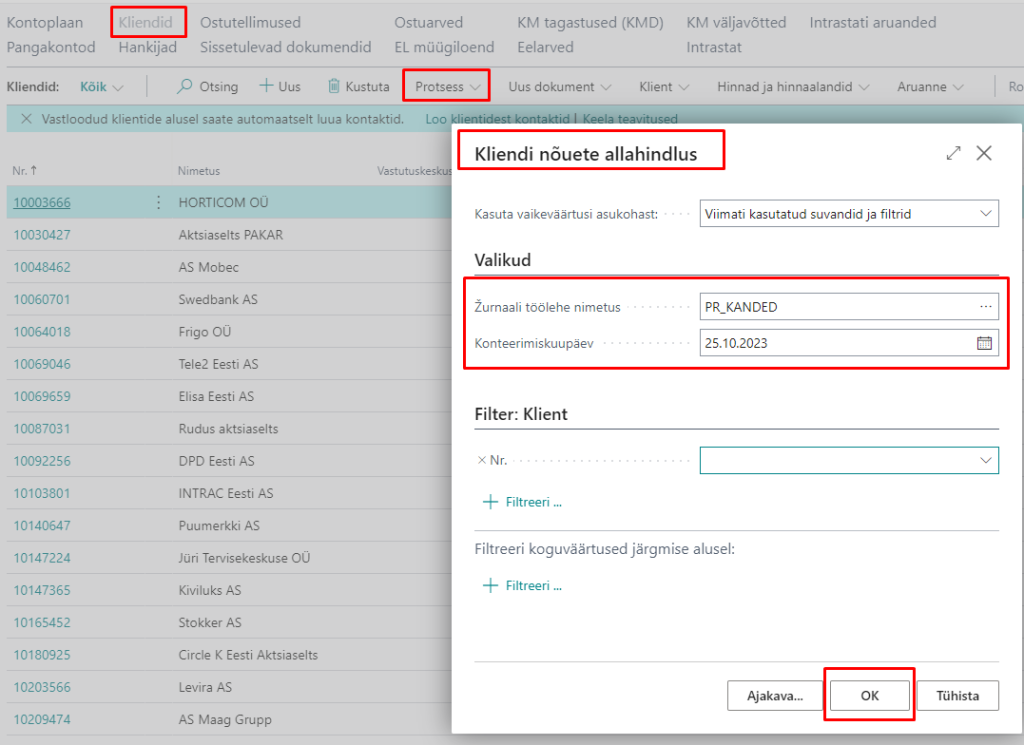This screenshot has width=1024, height=745.
Task: Click the Konteerimiskuupäev date input field
Action: (835, 343)
